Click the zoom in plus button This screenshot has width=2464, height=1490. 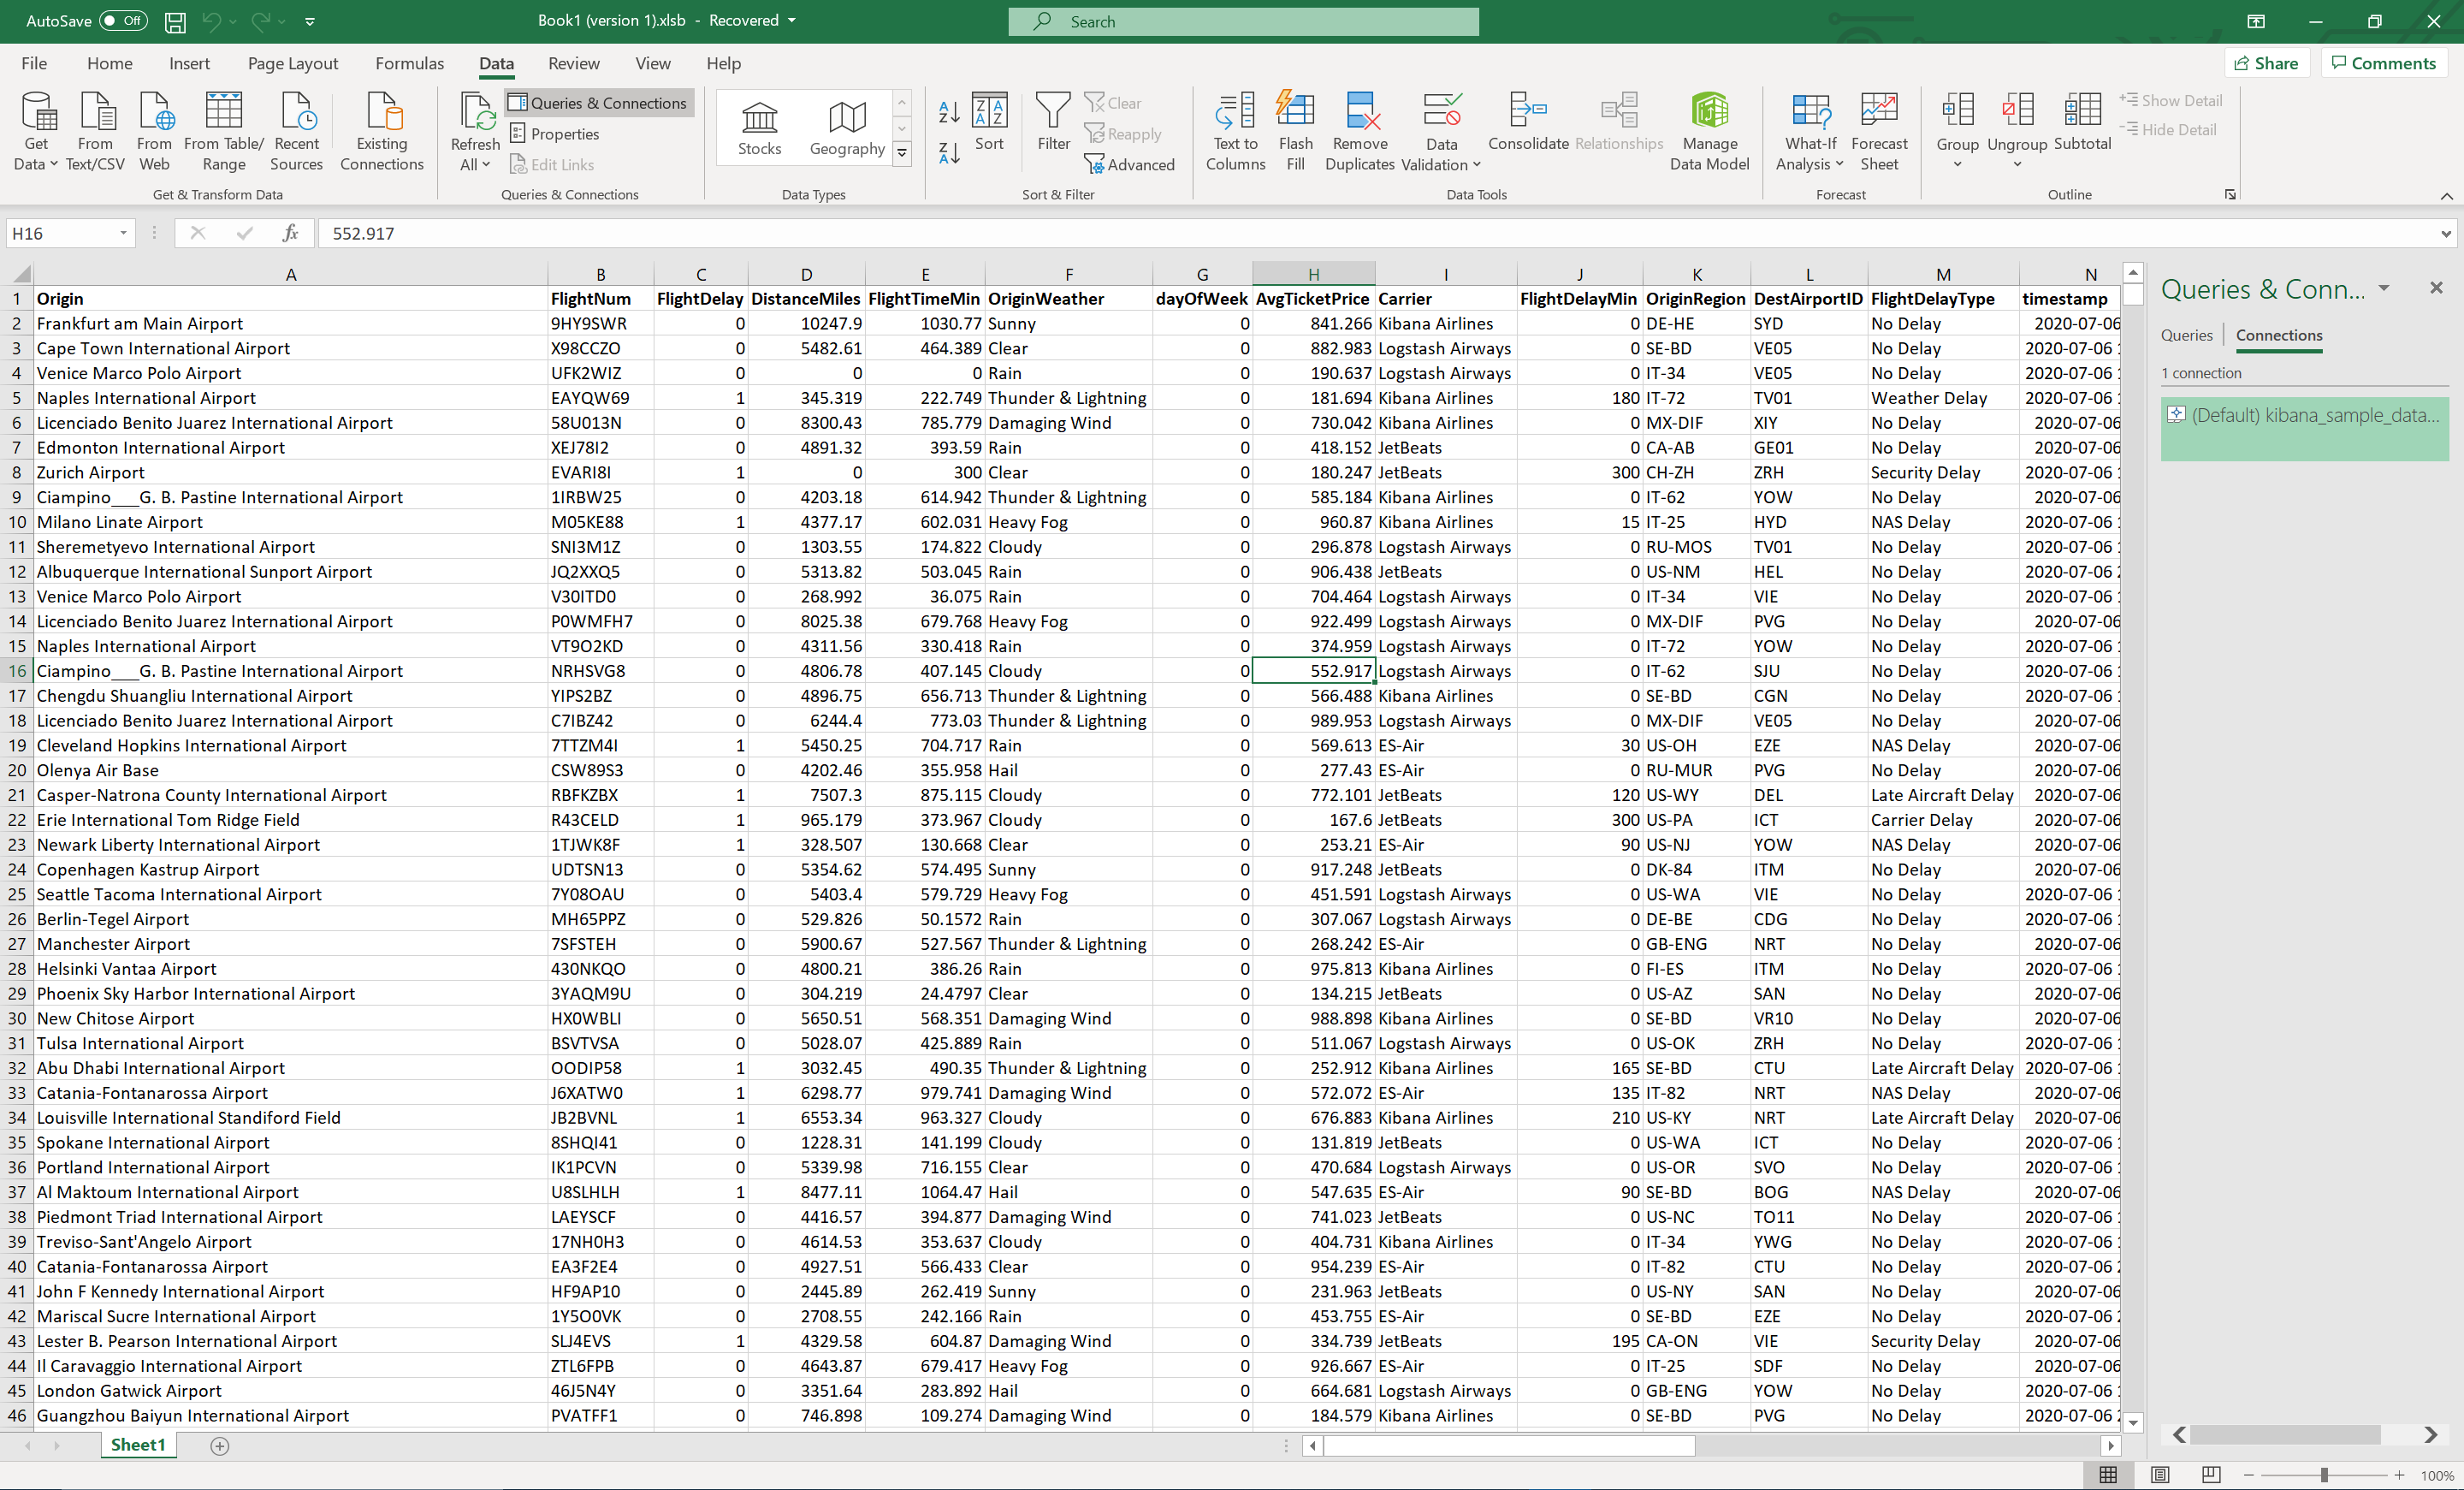[2398, 1475]
